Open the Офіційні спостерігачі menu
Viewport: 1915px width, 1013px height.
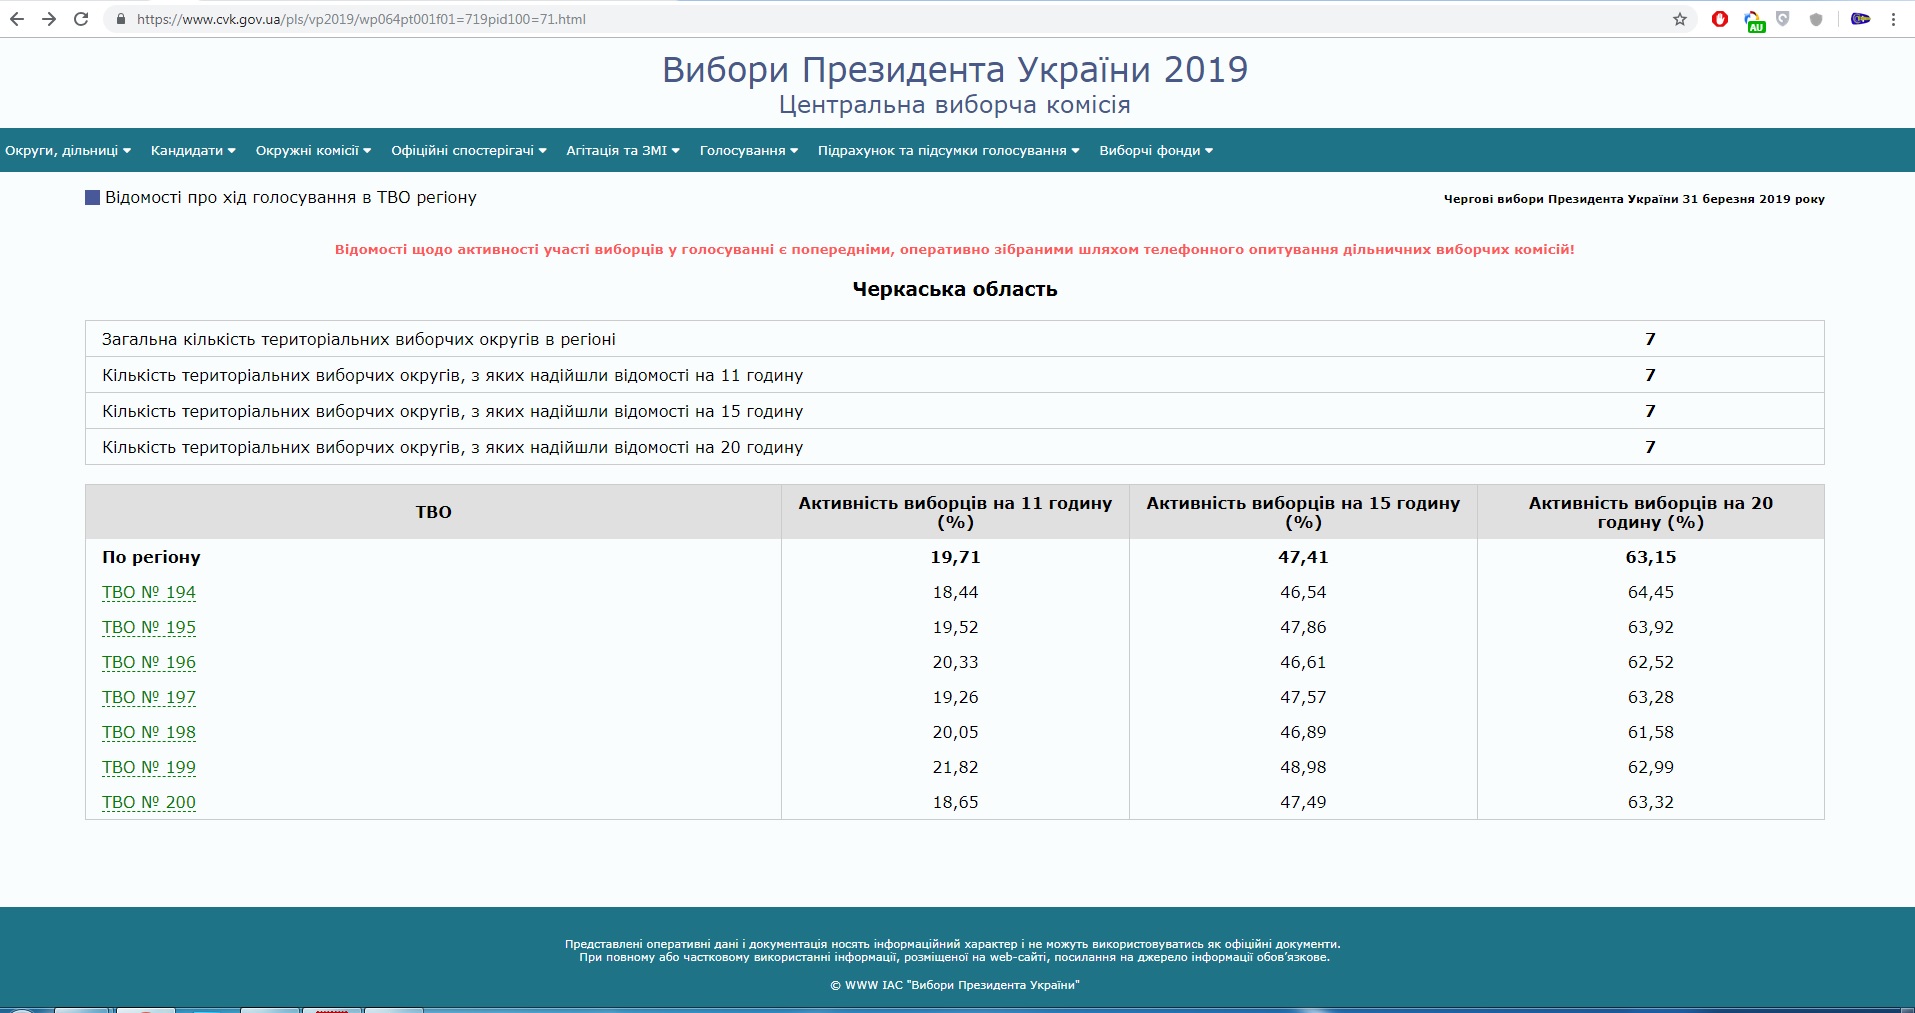(469, 151)
